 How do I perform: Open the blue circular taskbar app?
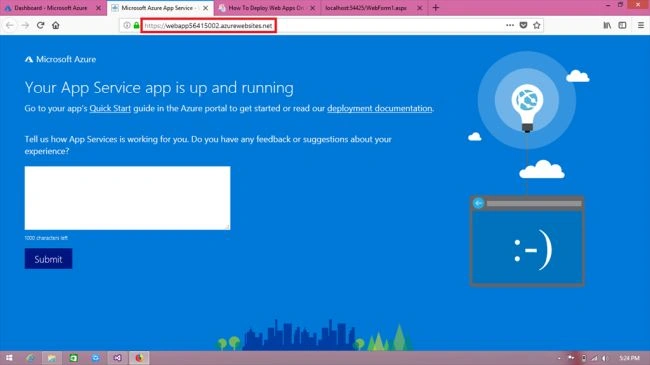click(95, 358)
